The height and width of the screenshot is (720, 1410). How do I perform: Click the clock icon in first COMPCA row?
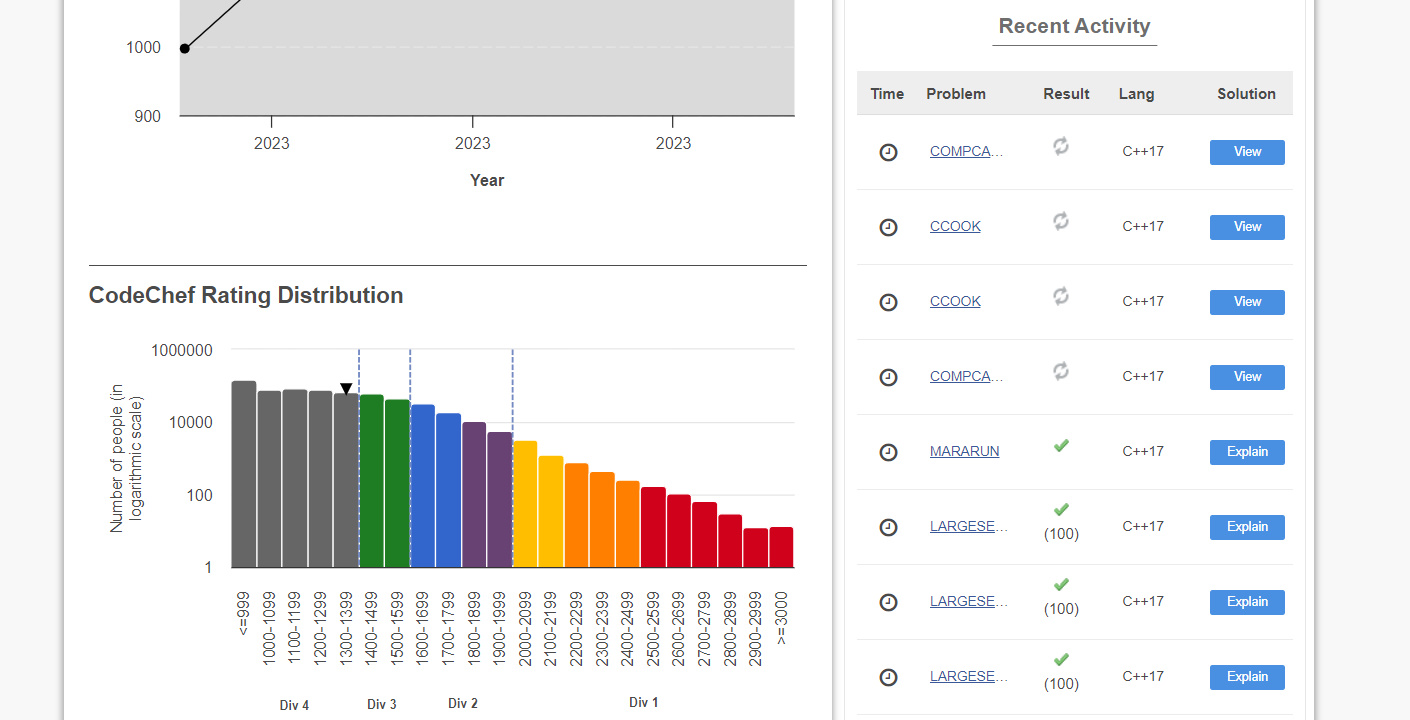(888, 152)
